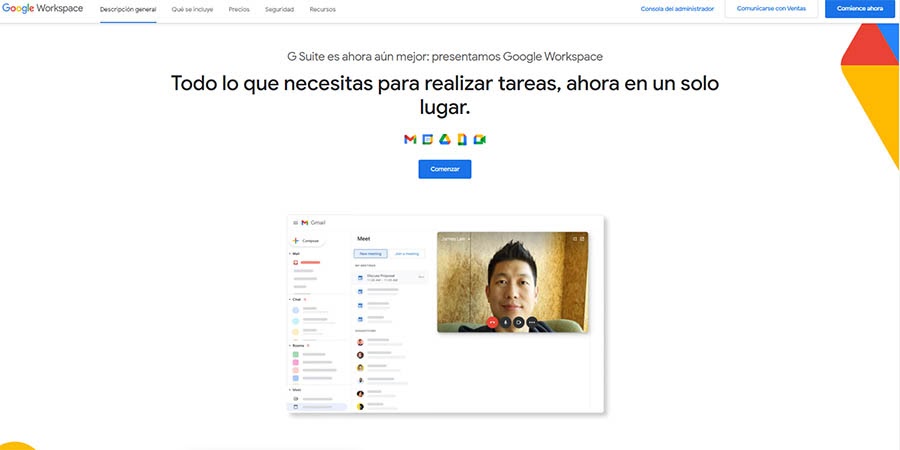Screen dimensions: 900x450
Task: Mute the microphone in video call
Action: pyautogui.click(x=506, y=322)
